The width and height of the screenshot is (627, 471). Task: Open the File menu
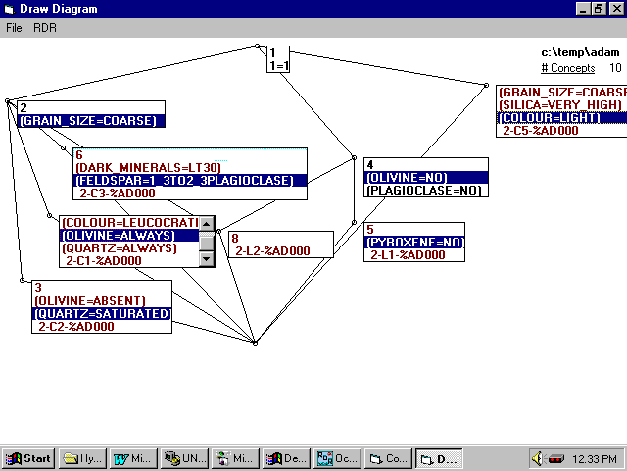(14, 28)
